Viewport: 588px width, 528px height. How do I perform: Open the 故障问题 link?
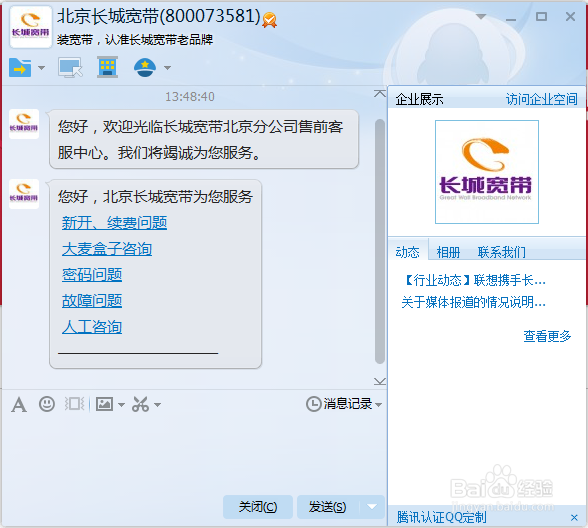92,301
